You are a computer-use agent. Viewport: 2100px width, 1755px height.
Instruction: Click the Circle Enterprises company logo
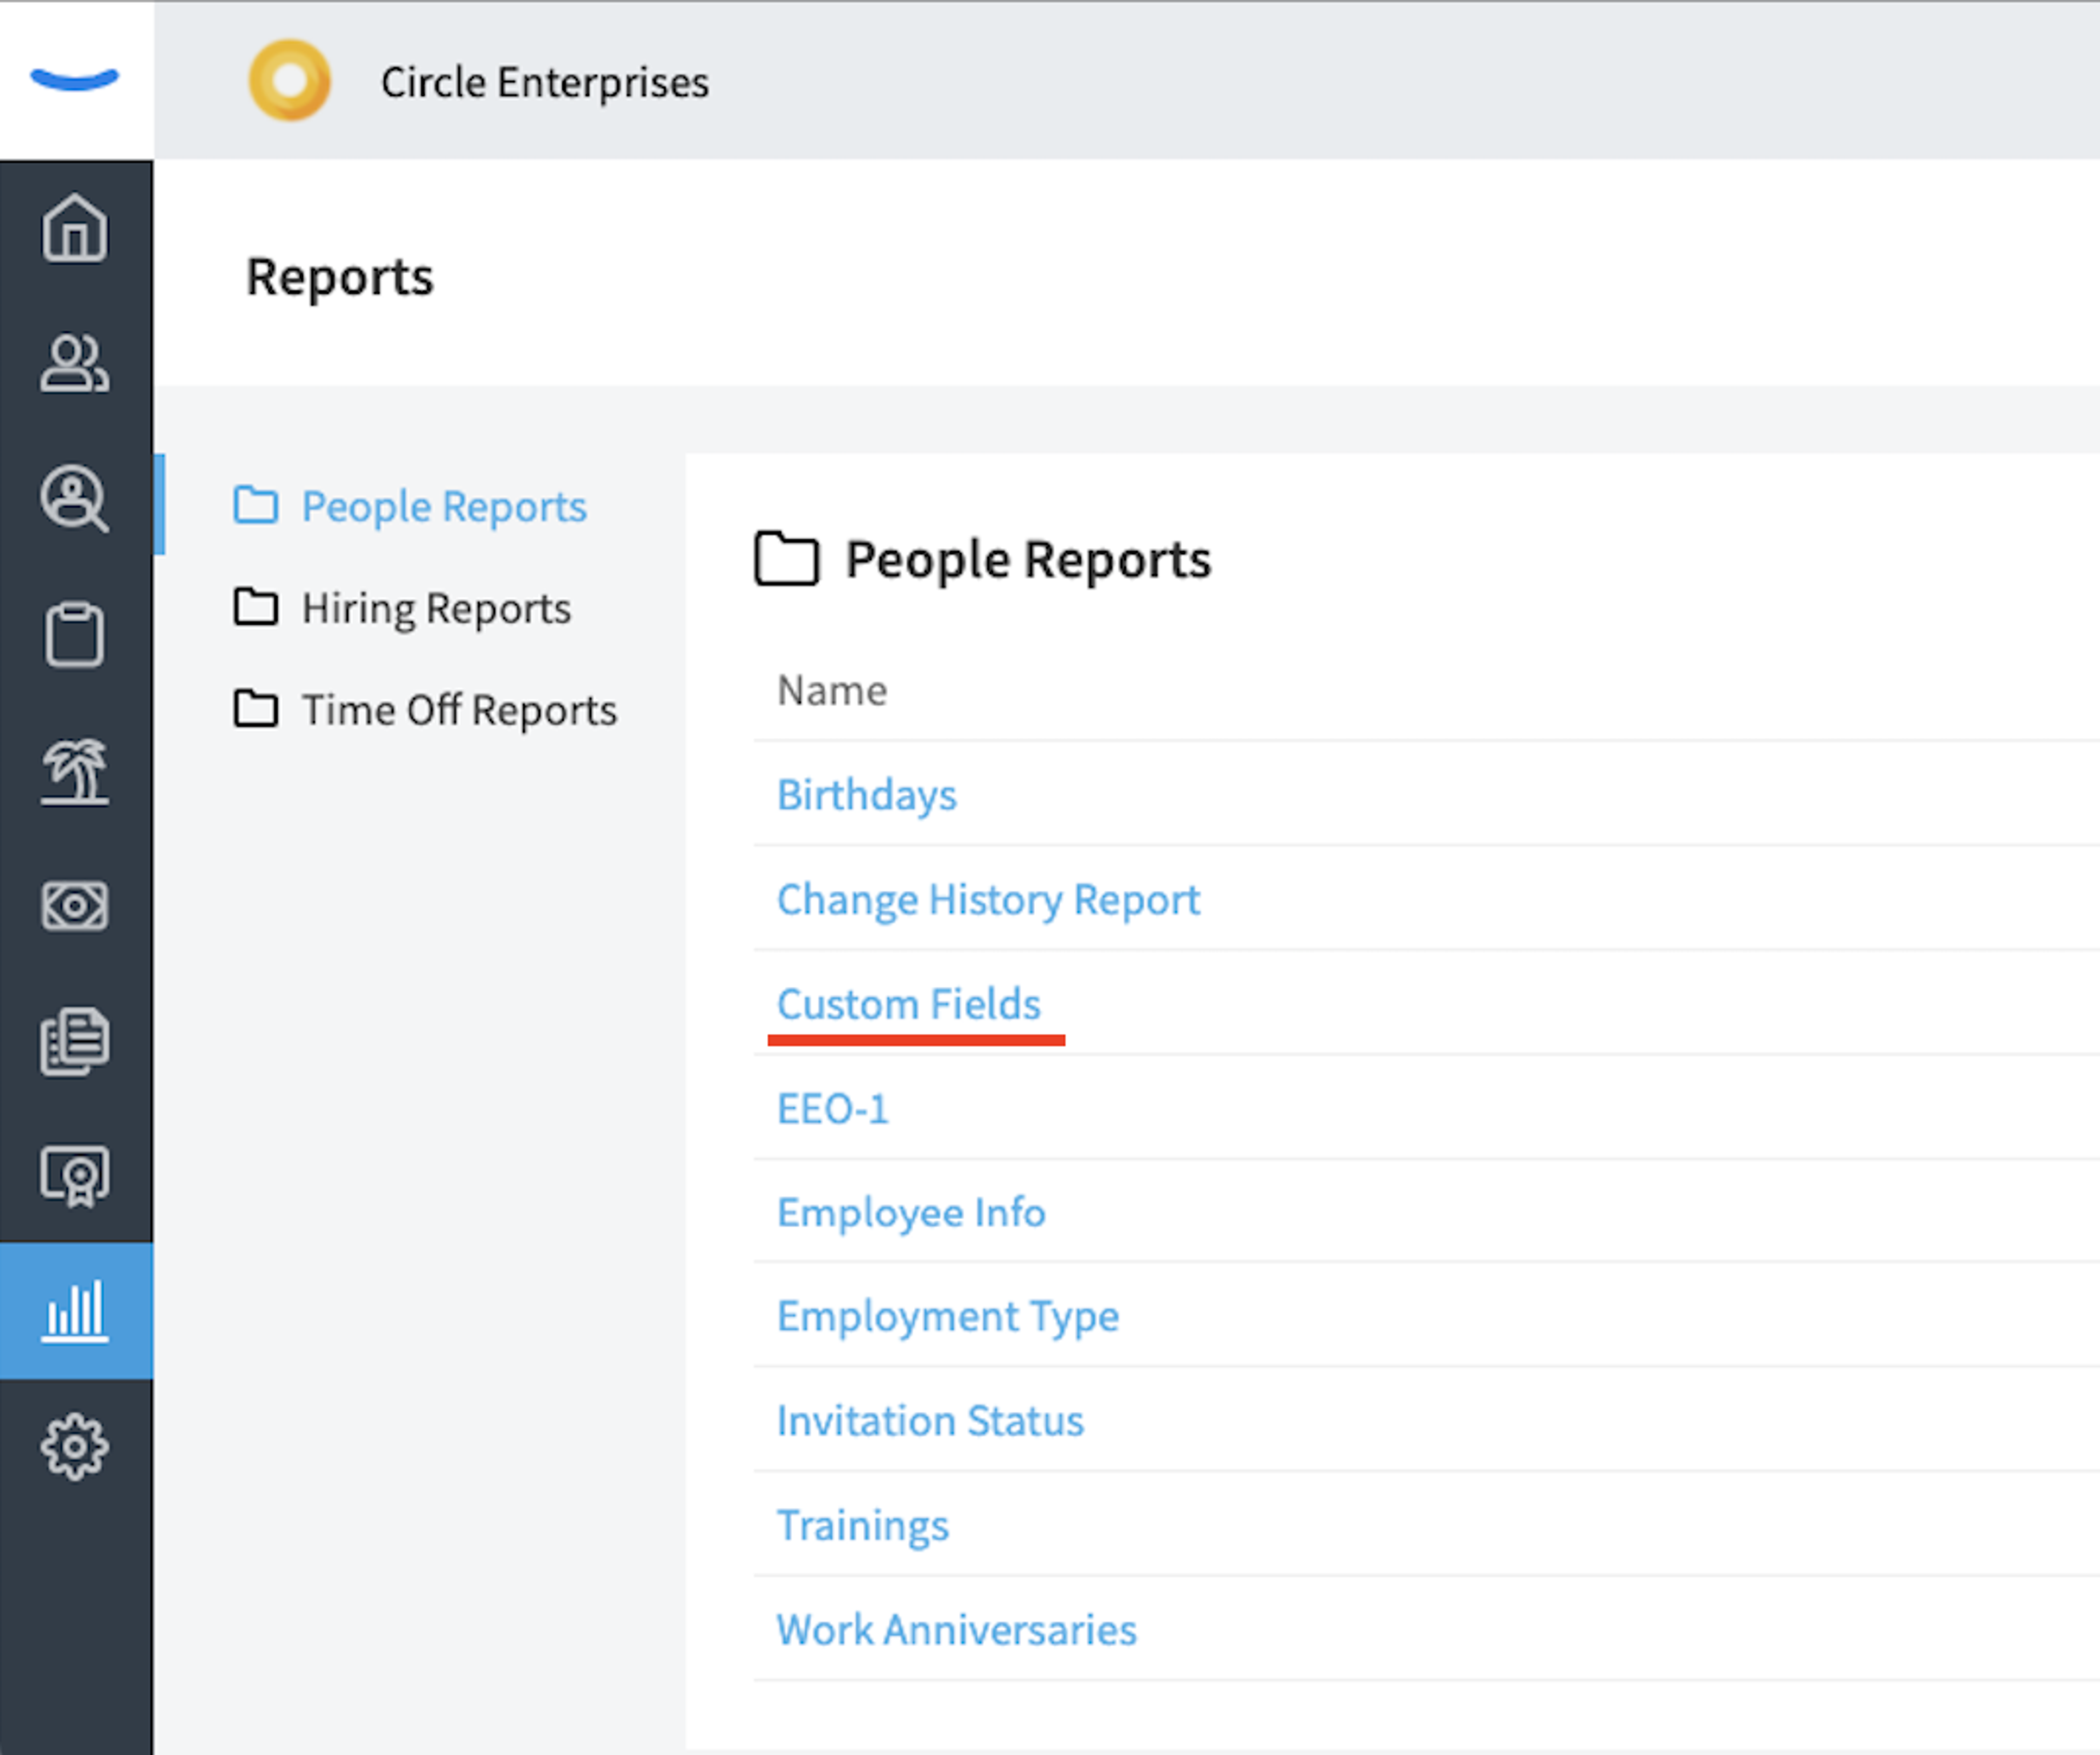point(290,80)
